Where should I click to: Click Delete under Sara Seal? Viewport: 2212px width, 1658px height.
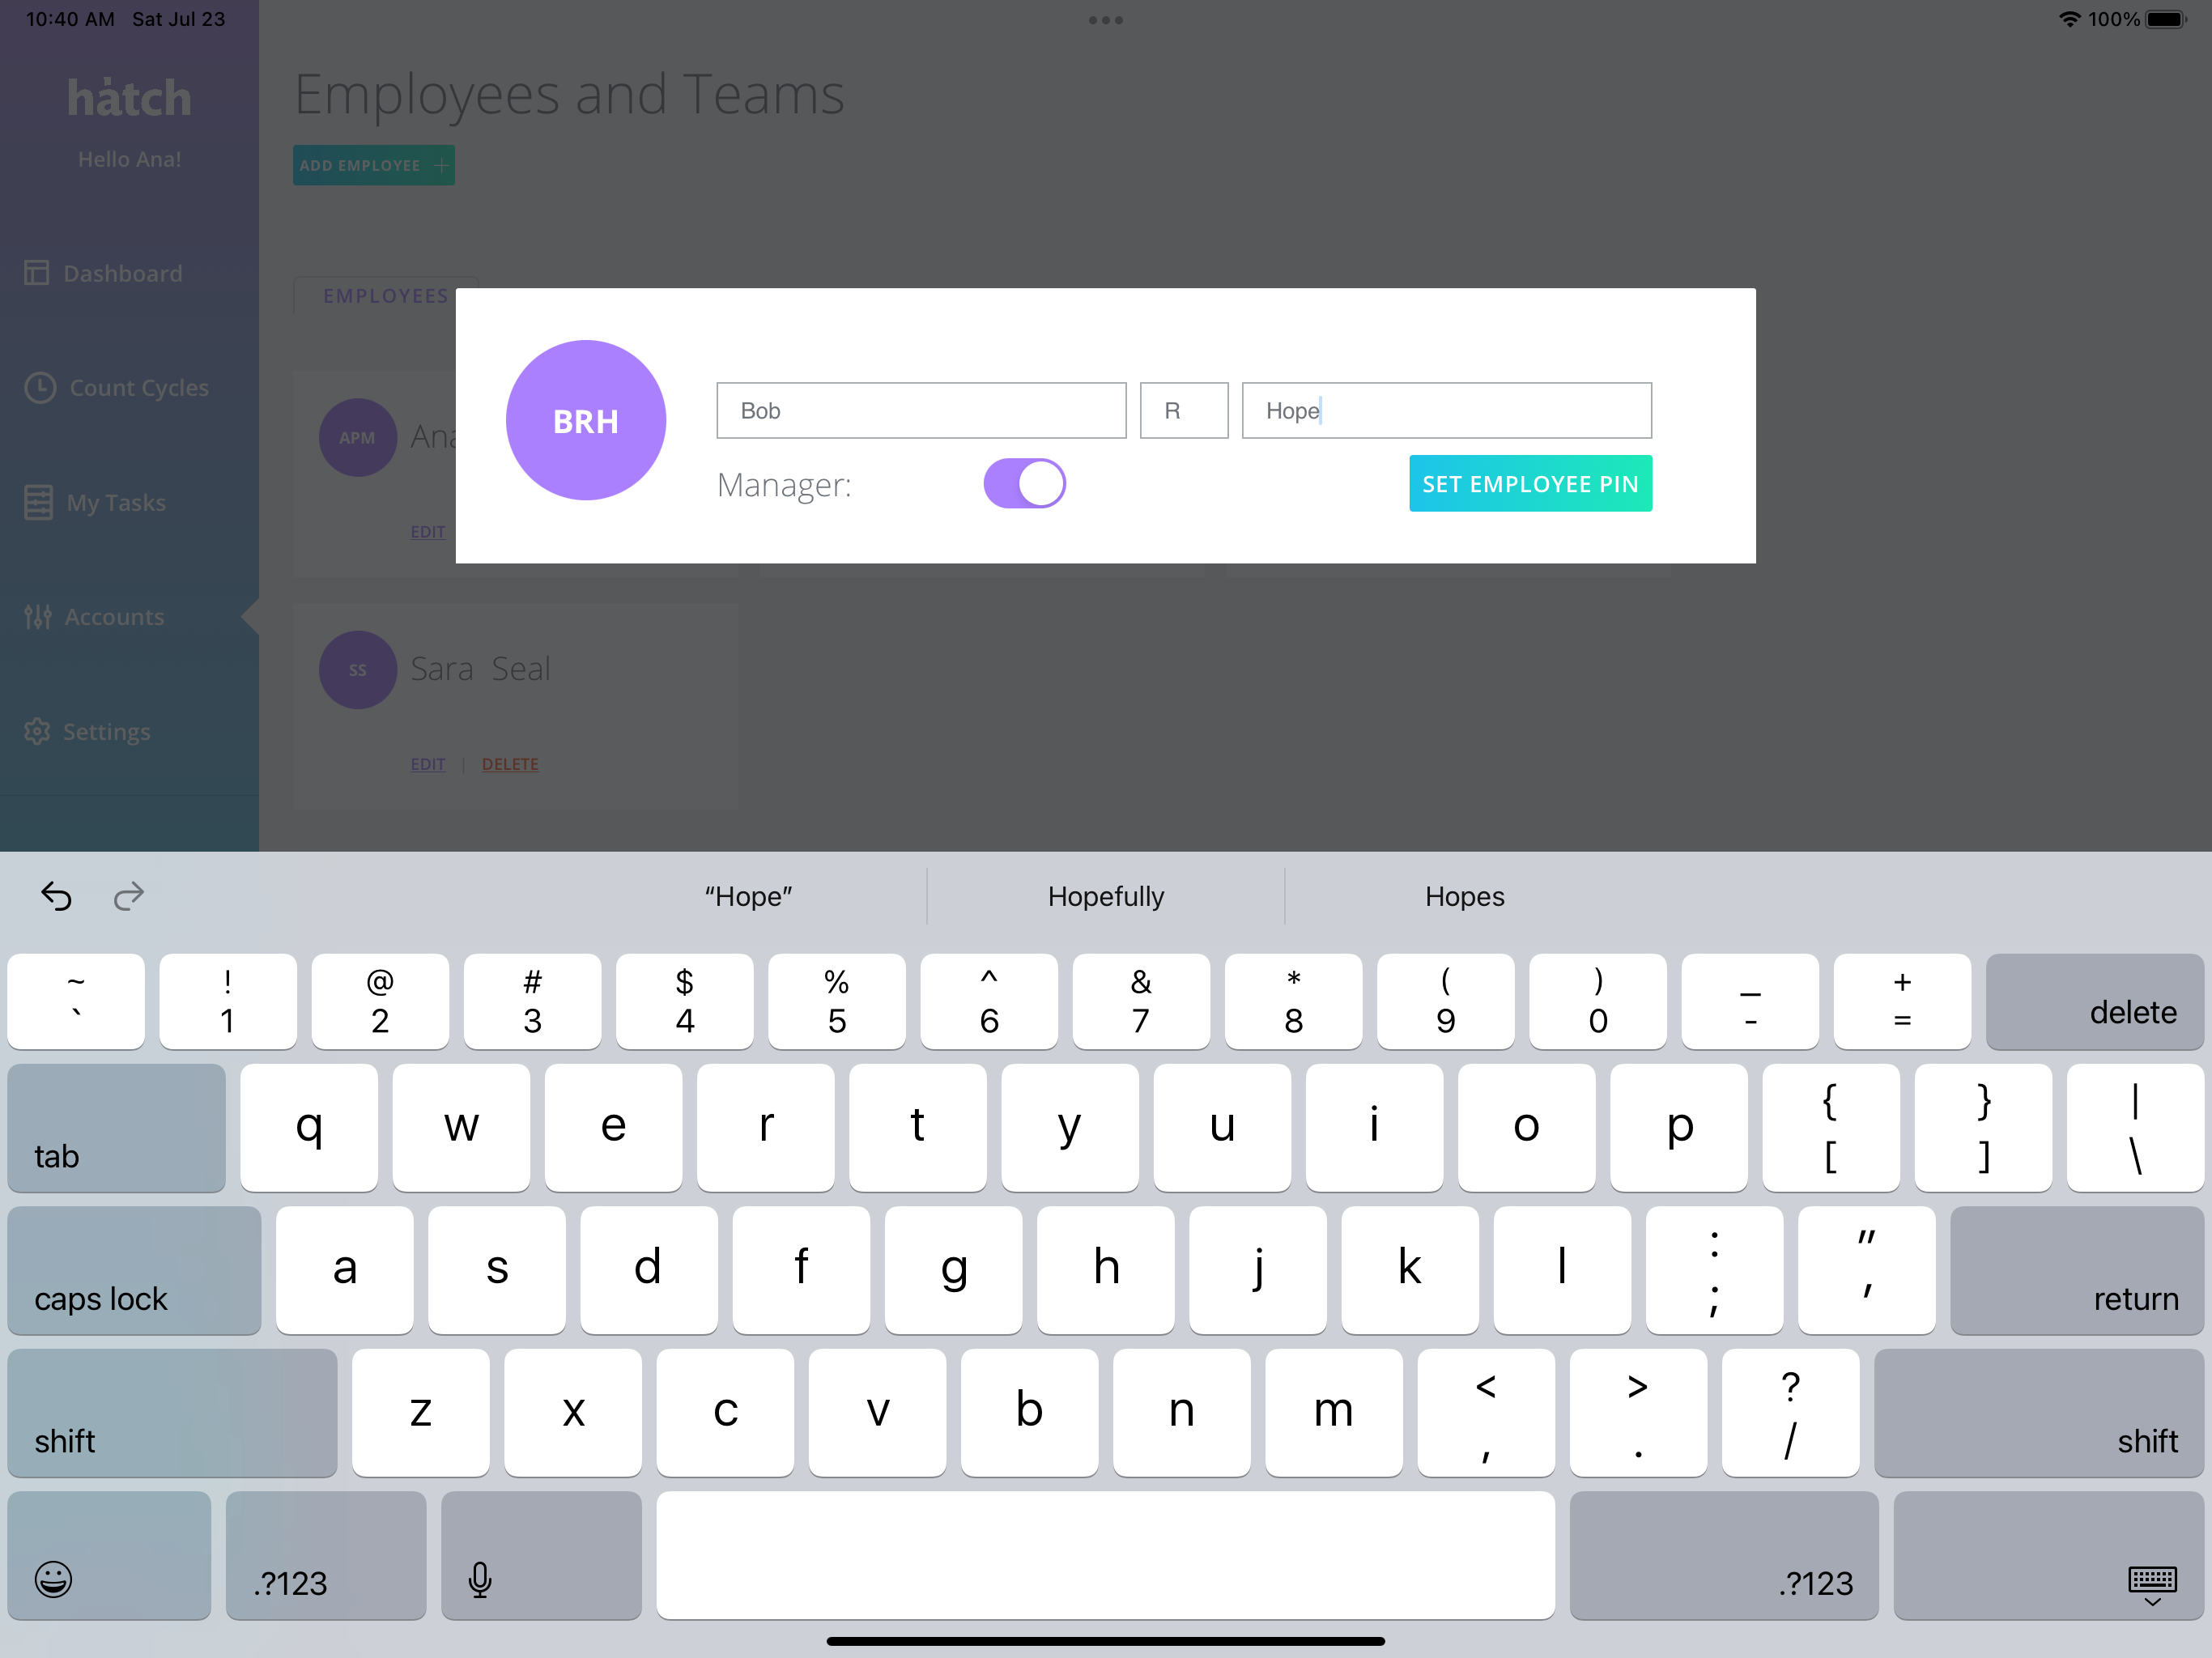pyautogui.click(x=510, y=764)
